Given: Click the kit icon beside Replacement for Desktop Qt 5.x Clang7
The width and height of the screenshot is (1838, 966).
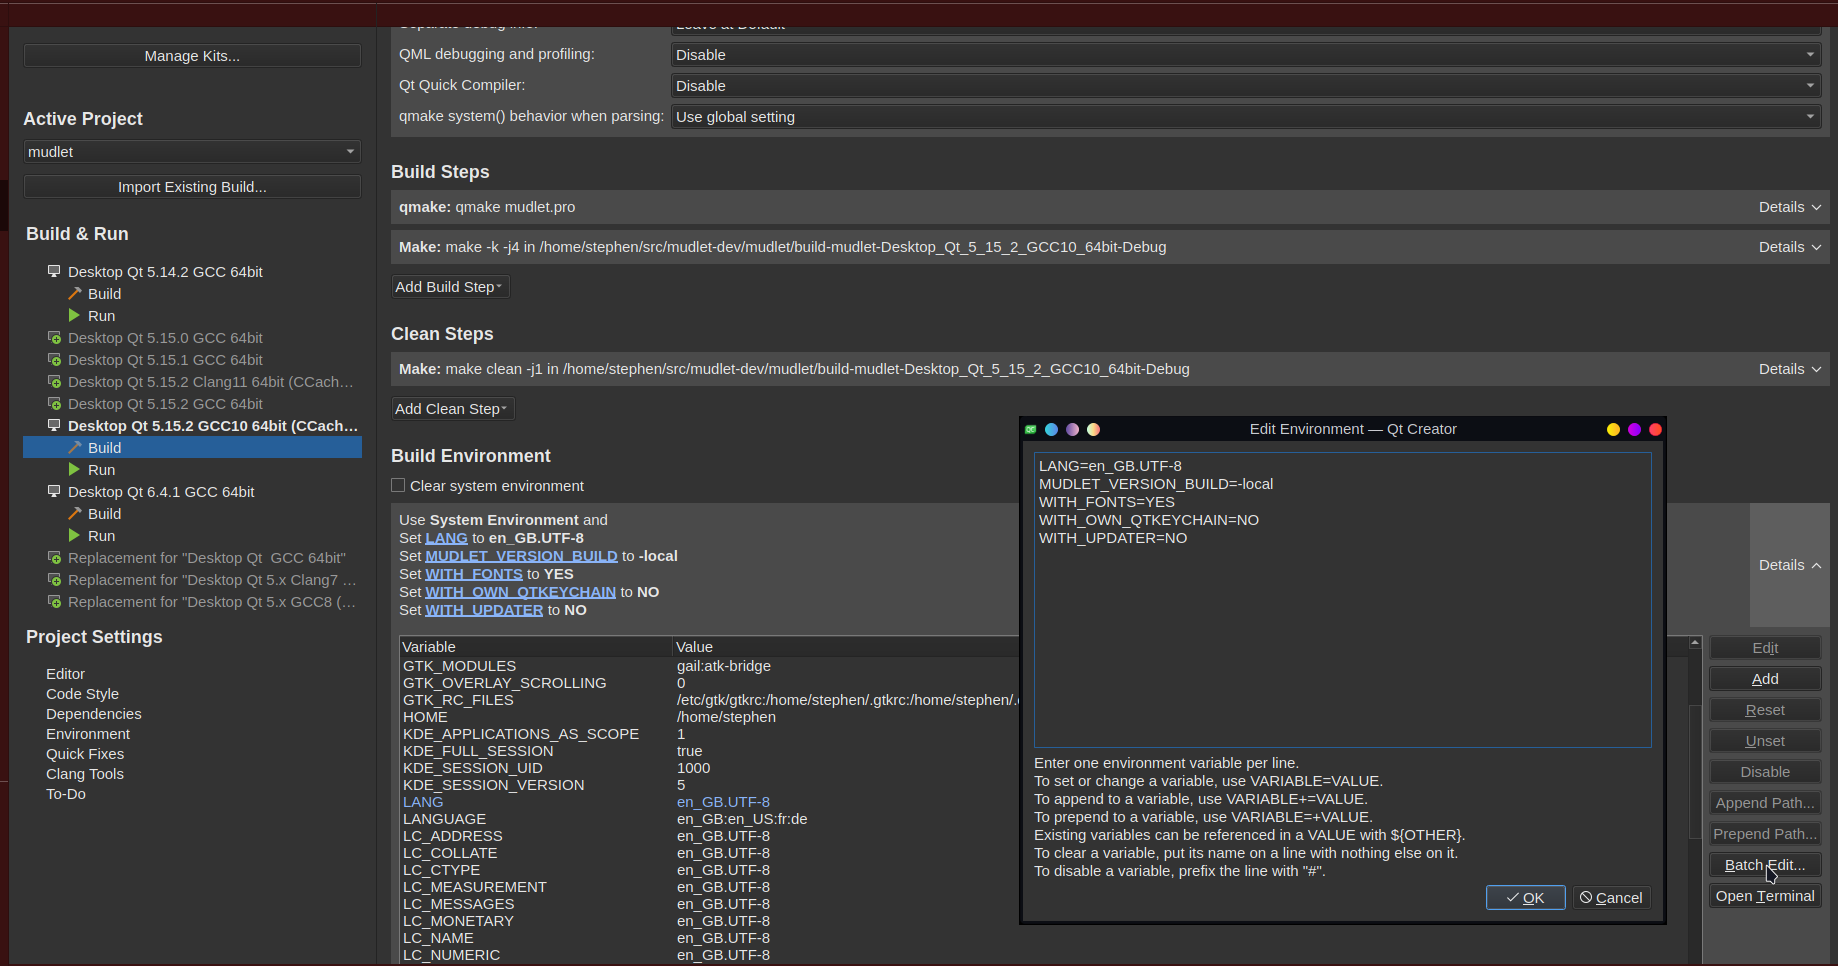Looking at the screenshot, I should (x=53, y=579).
